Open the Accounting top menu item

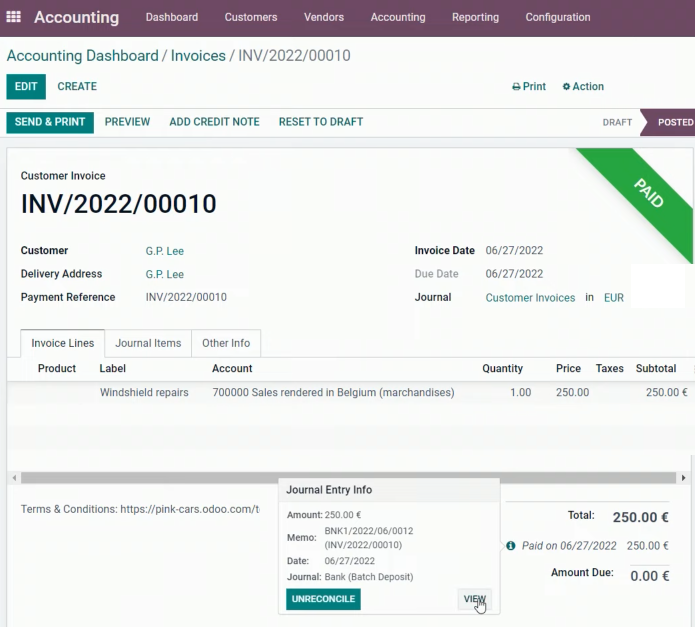pyautogui.click(x=398, y=17)
